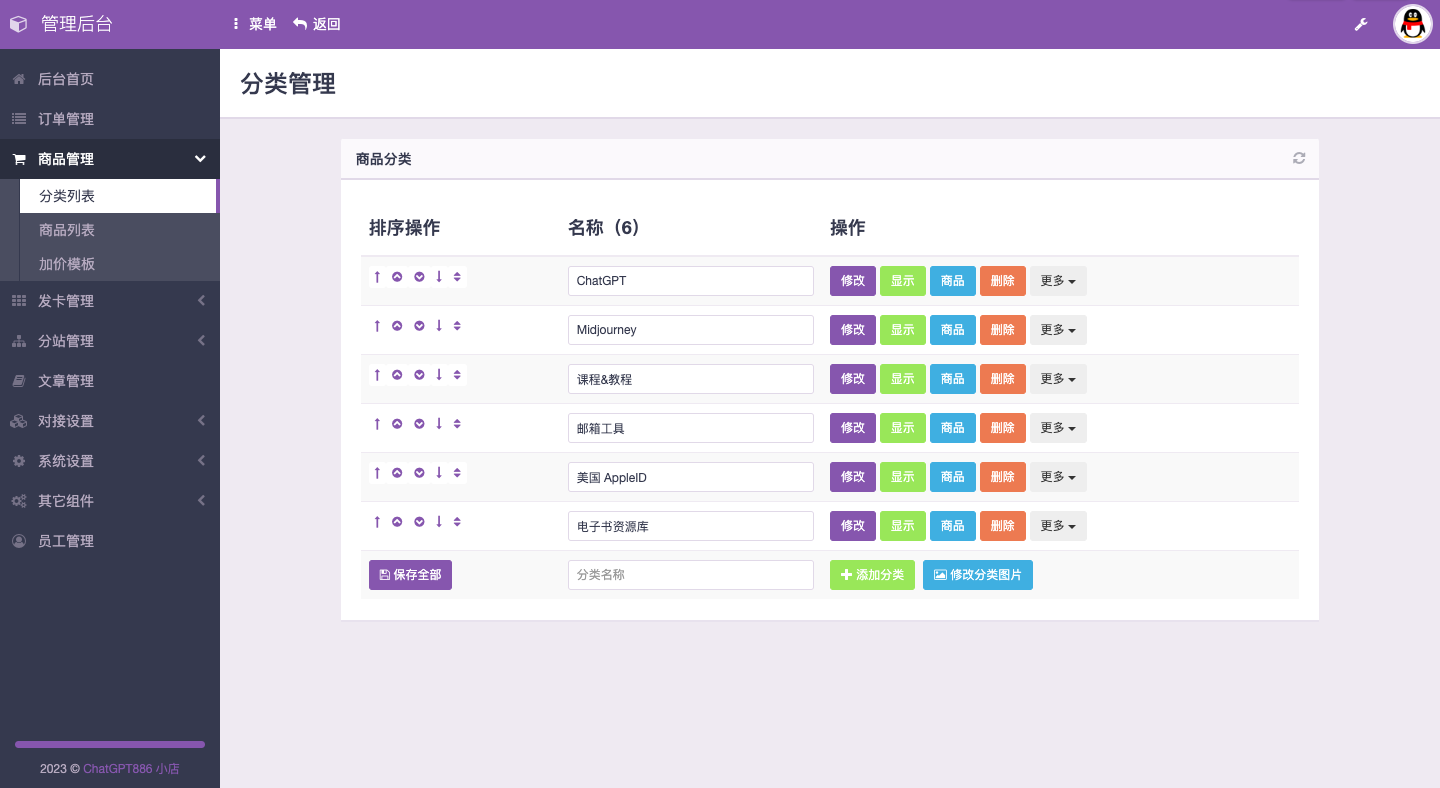Move 电子书资源库 to bottom with down arrow
The height and width of the screenshot is (788, 1440).
tap(438, 521)
